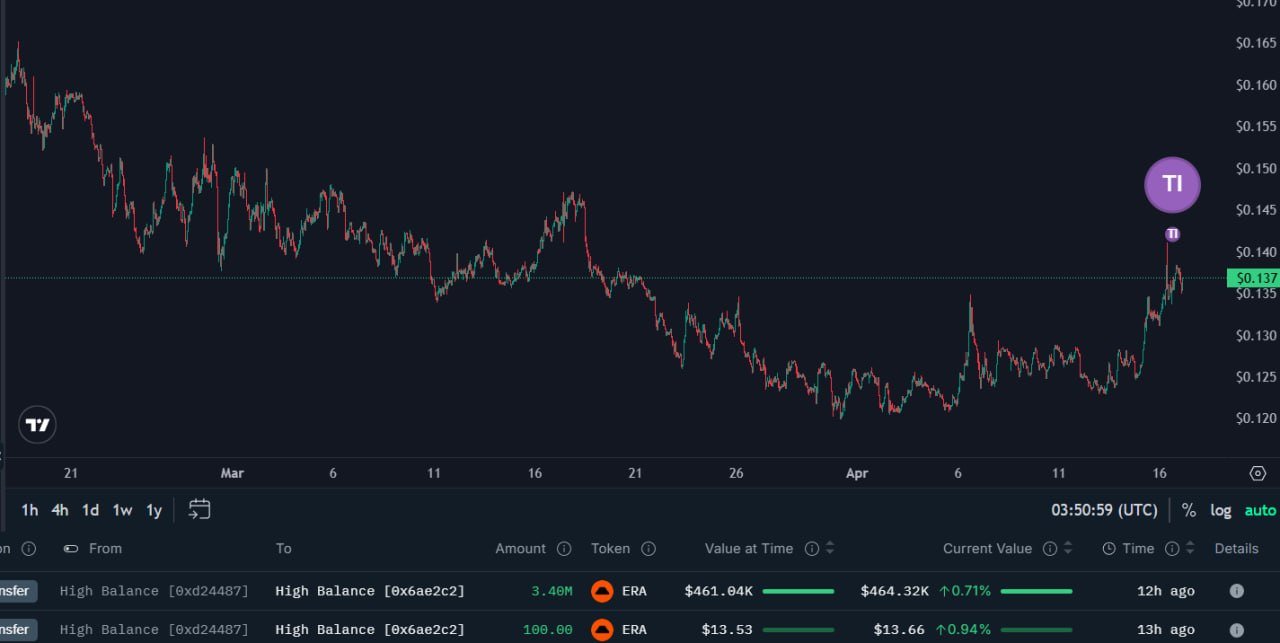Click ERA token icon in first row
This screenshot has width=1280, height=643.
[602, 591]
